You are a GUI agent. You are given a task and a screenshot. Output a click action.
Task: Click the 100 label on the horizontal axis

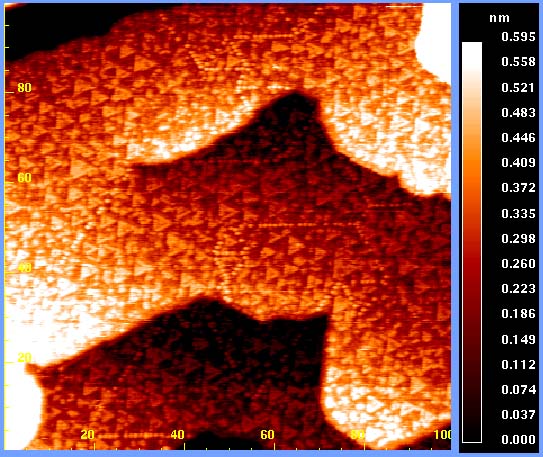point(443,434)
